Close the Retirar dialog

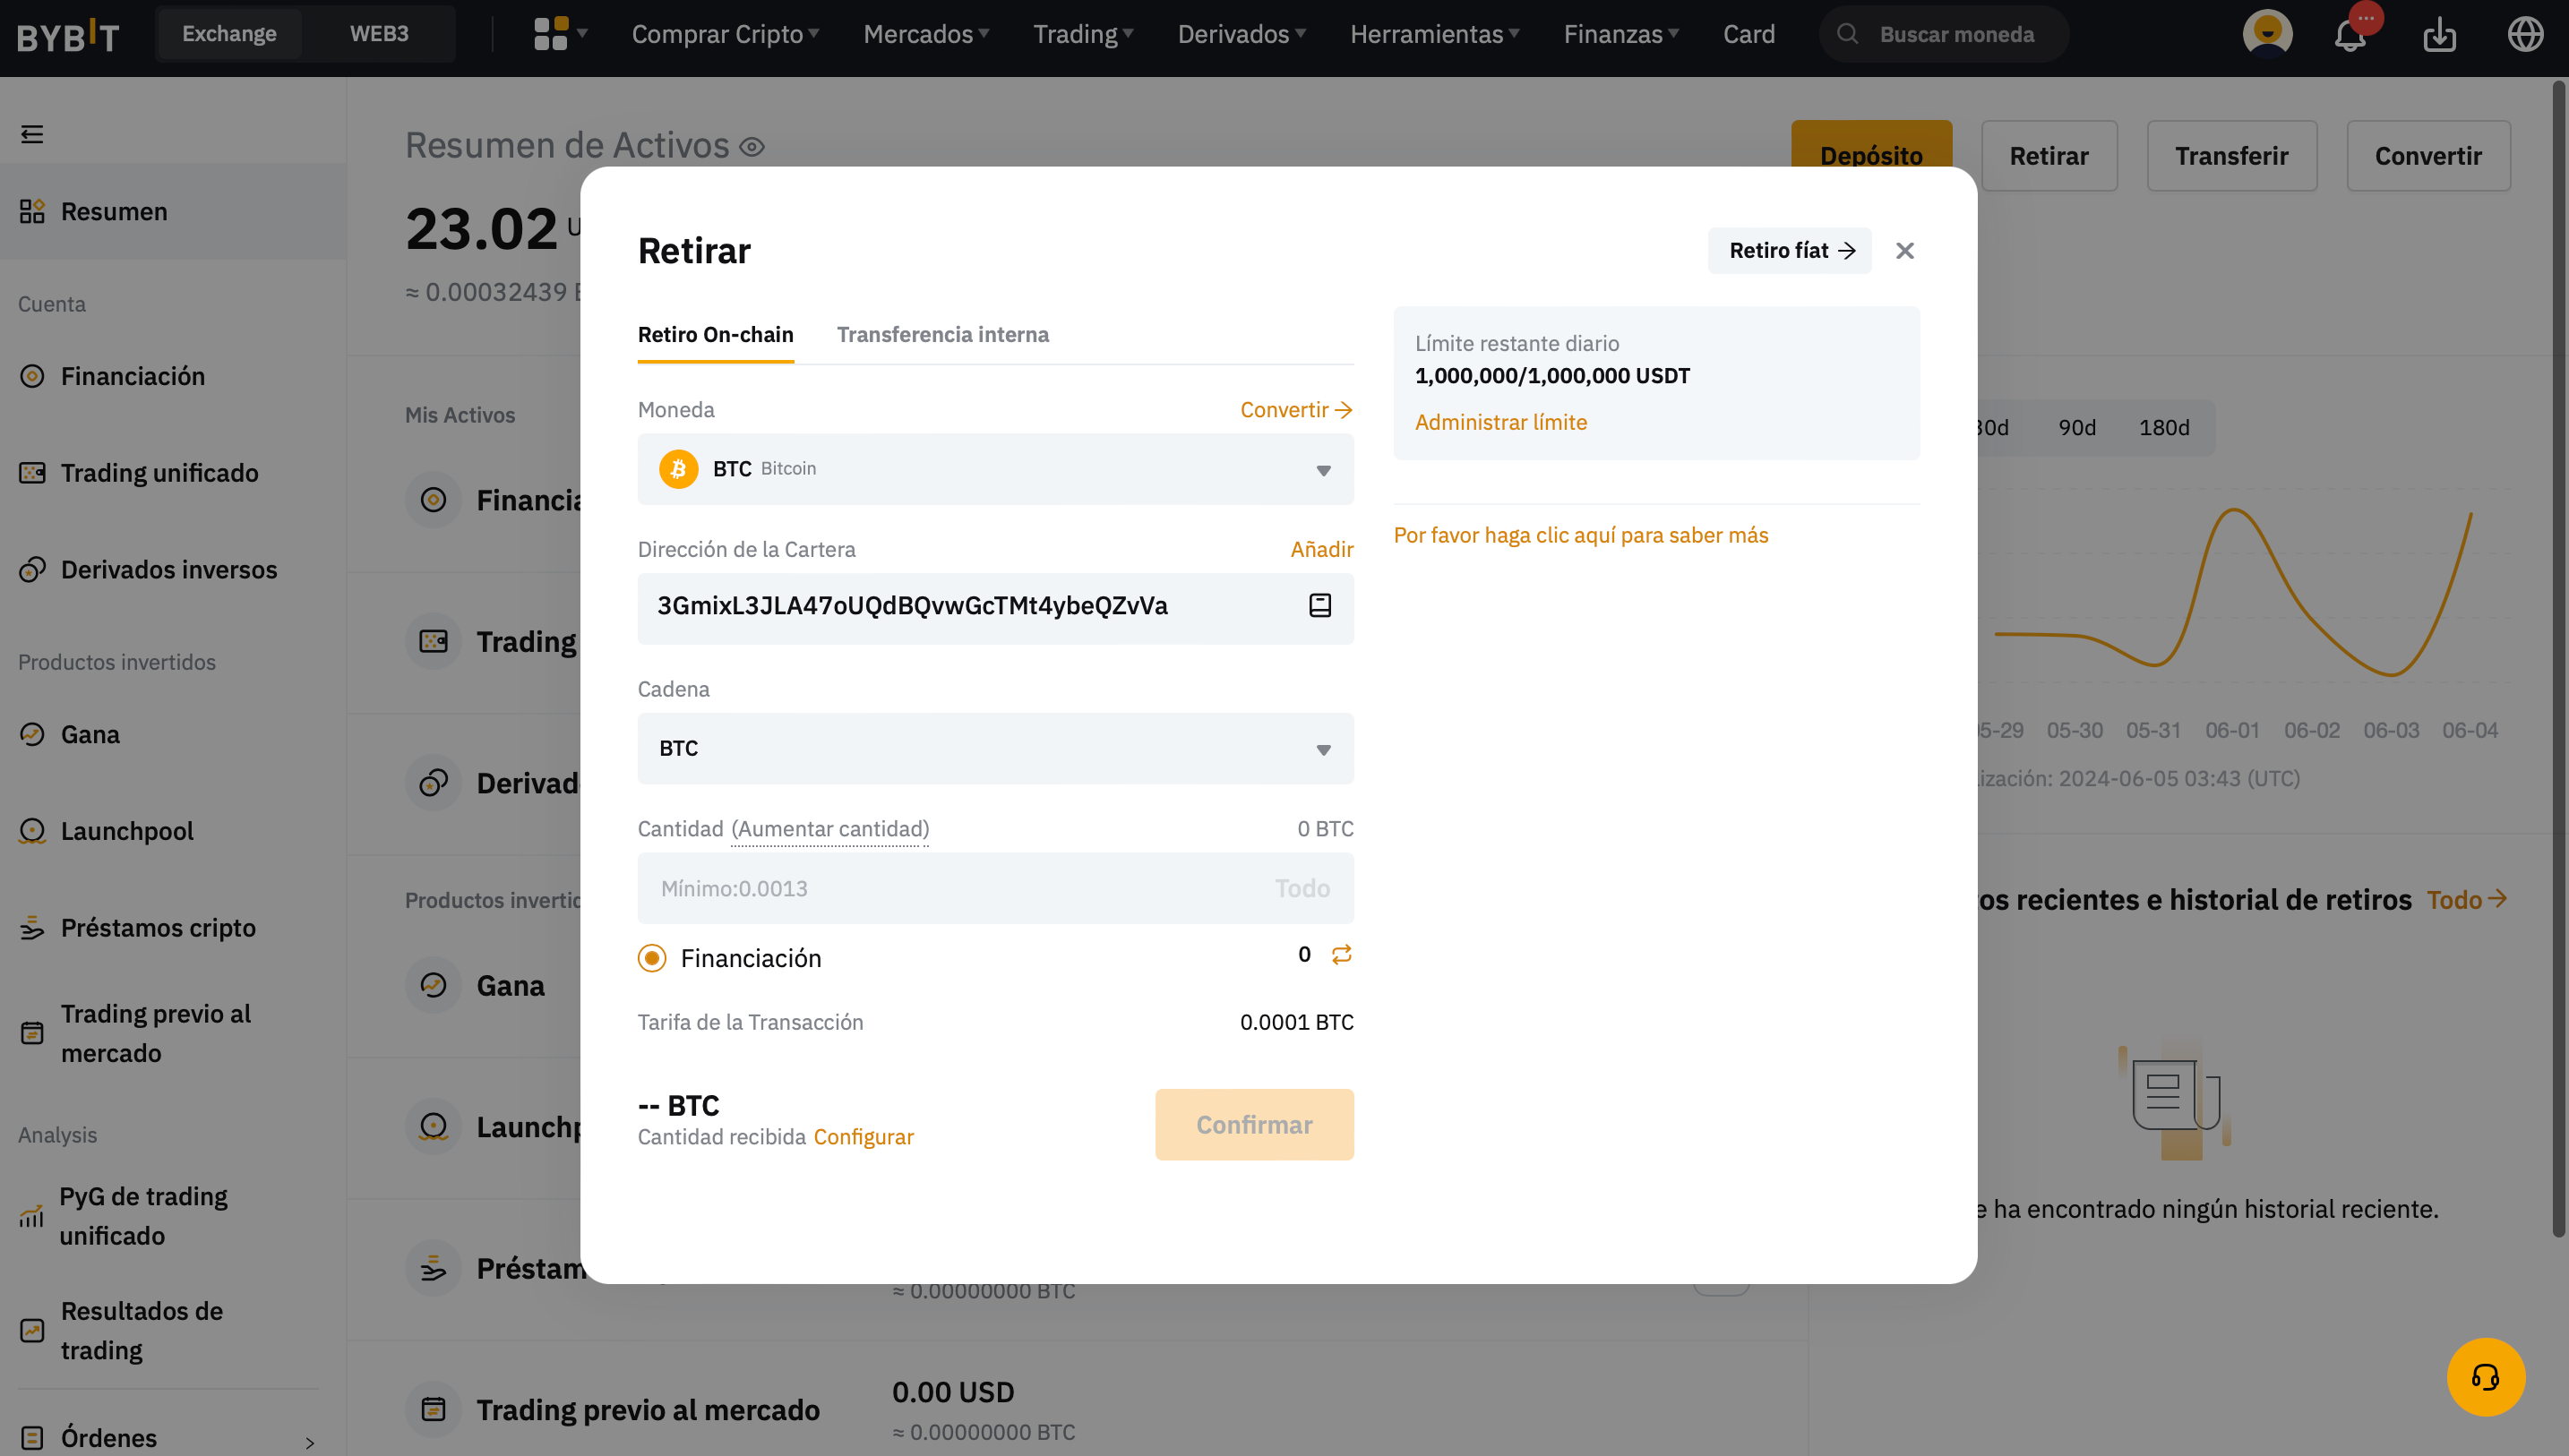[x=1904, y=251]
